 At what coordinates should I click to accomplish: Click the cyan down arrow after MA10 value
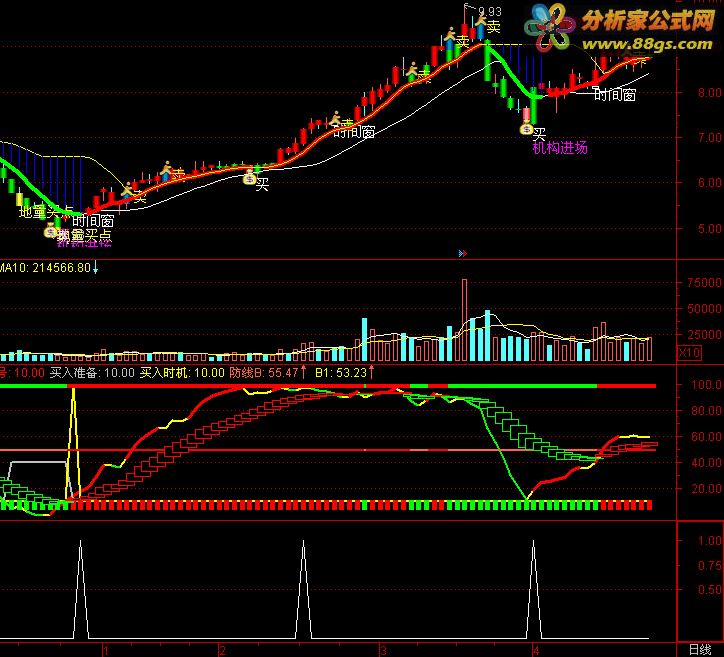95,267
